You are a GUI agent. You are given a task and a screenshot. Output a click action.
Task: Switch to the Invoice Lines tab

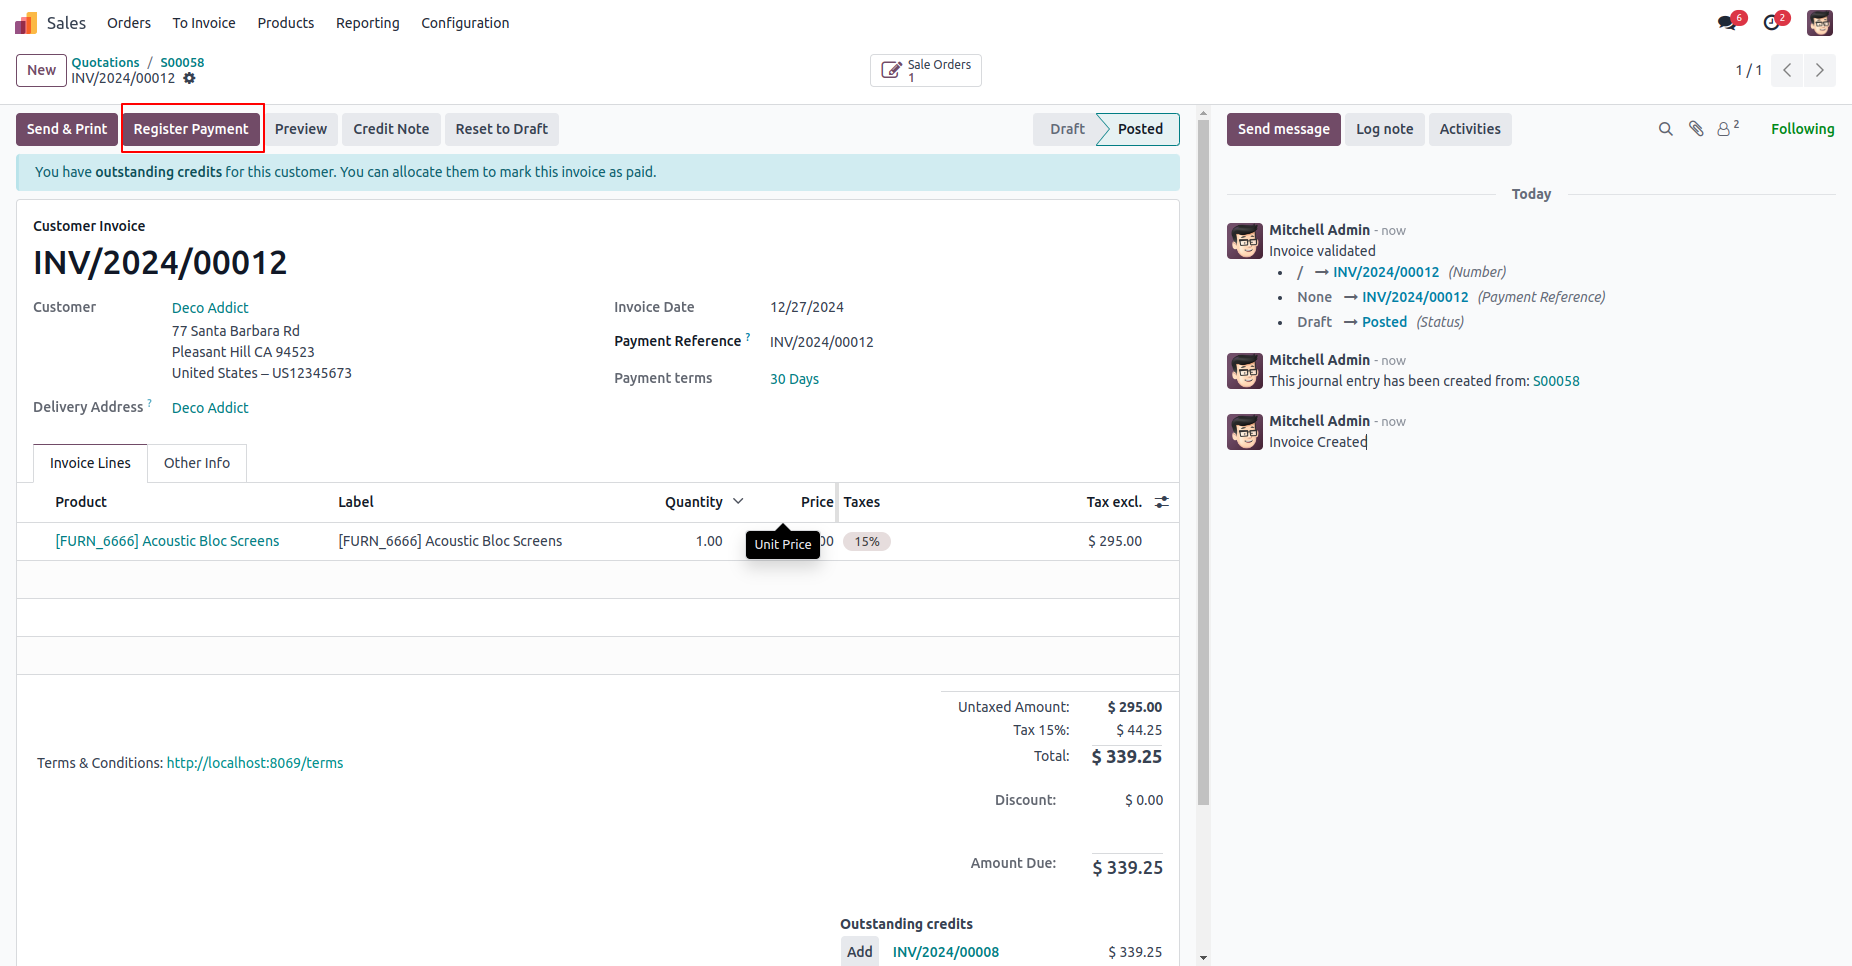point(90,463)
